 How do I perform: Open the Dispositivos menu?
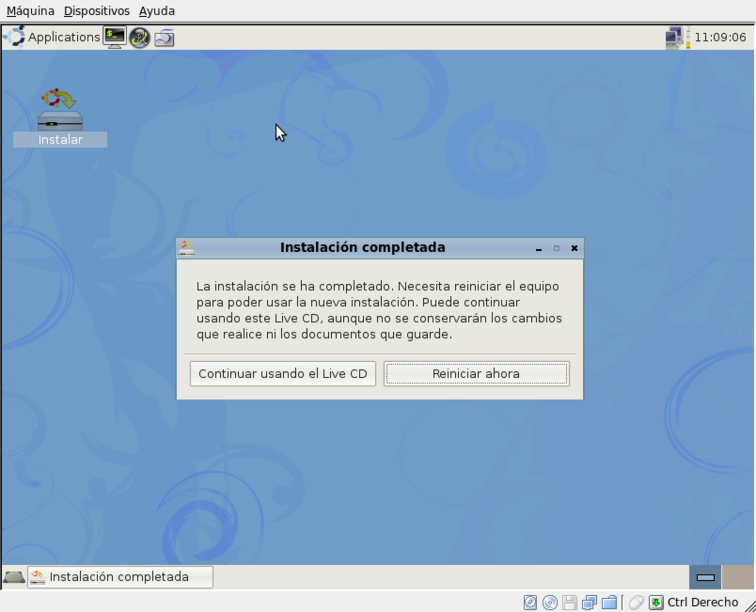[x=96, y=11]
